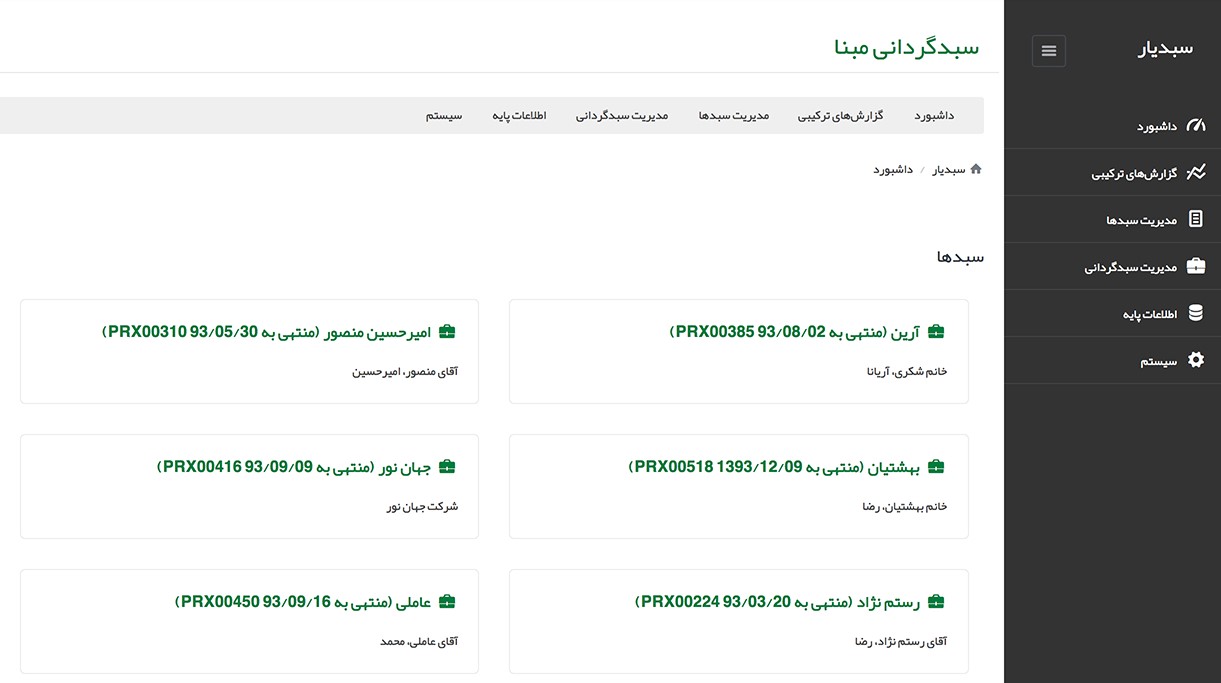Click the home icon in the breadcrumb
Screen dimensions: 1221x683
pos(976,169)
